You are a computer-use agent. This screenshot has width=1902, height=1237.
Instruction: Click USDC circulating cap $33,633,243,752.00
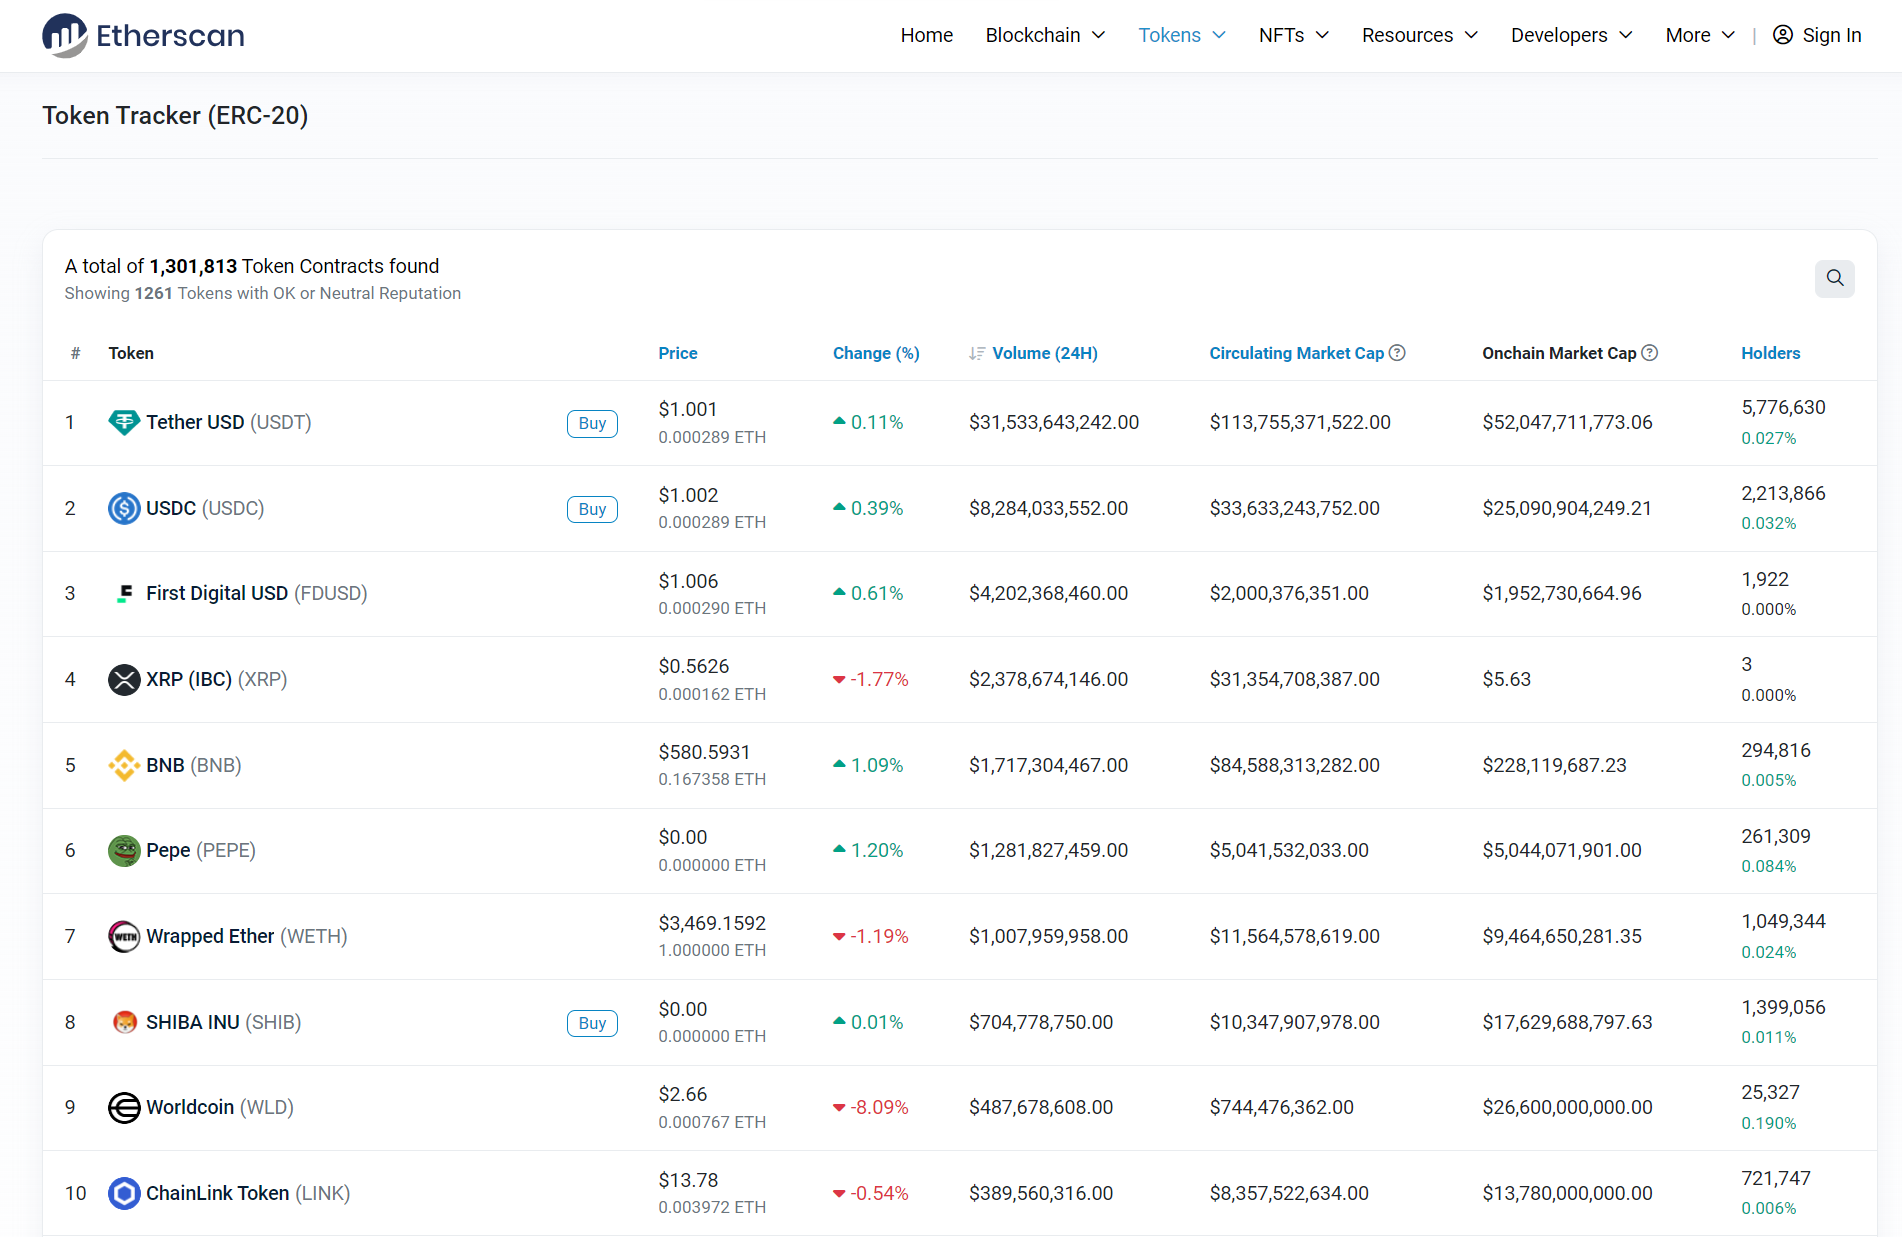(1294, 508)
